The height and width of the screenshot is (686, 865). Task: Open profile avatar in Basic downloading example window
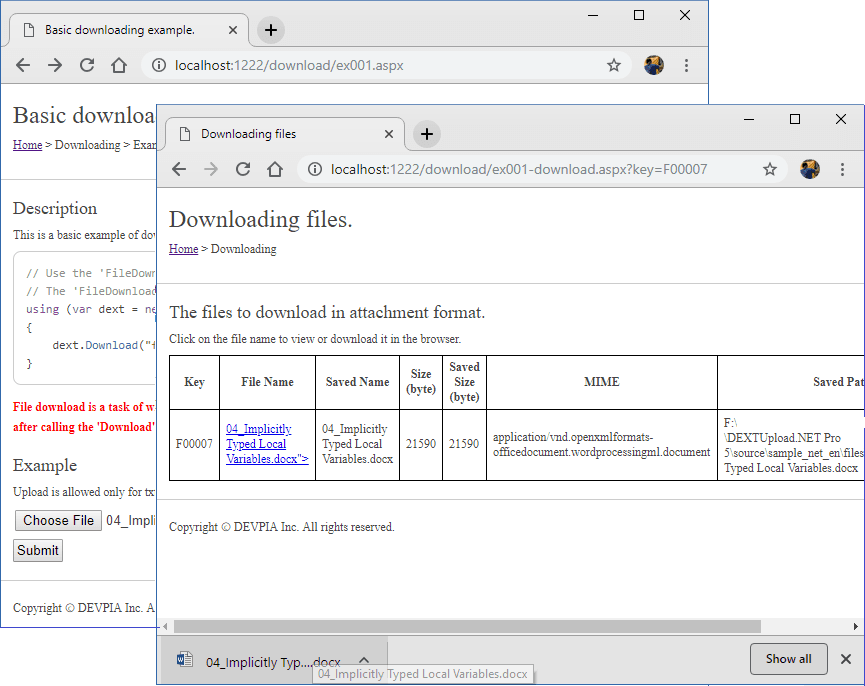click(654, 65)
